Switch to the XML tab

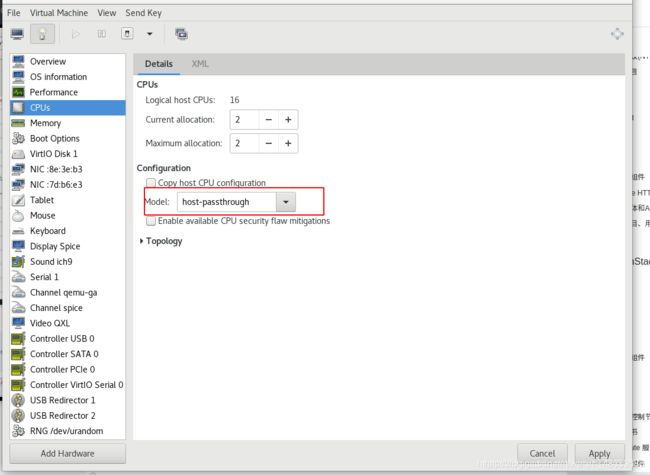click(200, 64)
